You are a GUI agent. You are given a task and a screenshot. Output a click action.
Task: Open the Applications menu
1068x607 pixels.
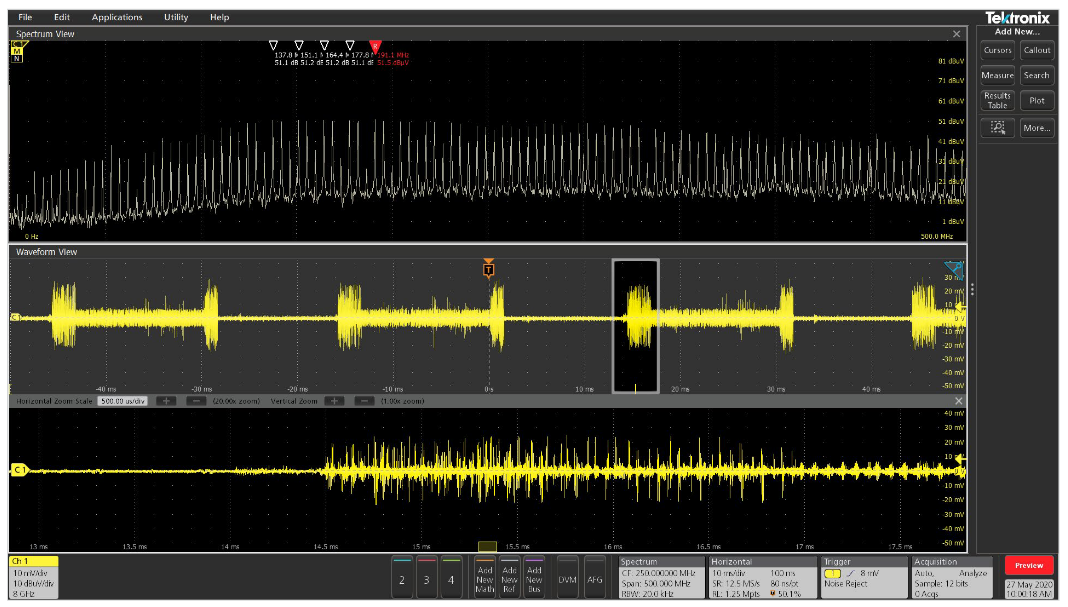click(117, 16)
